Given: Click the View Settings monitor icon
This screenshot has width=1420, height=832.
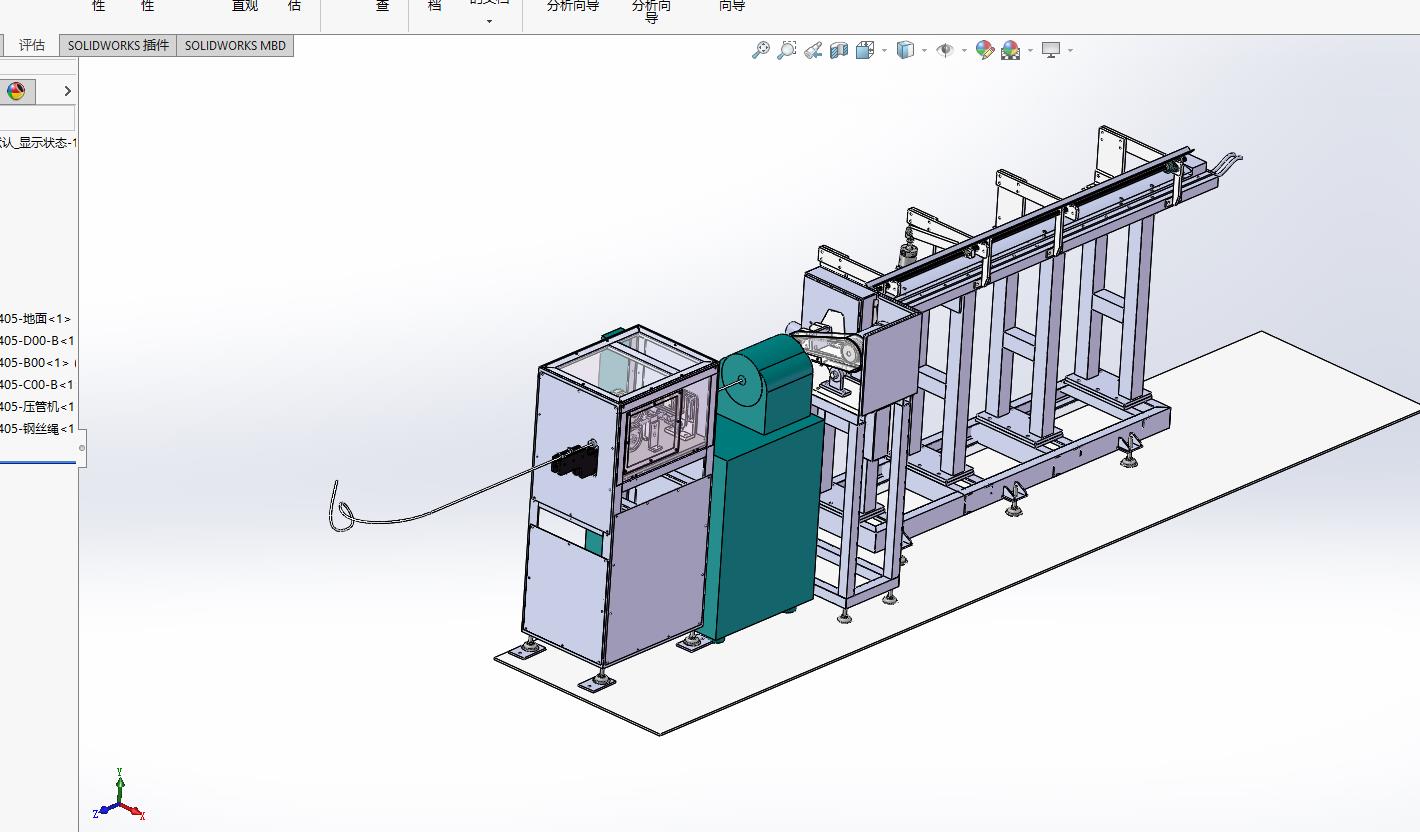Looking at the screenshot, I should (x=1051, y=50).
